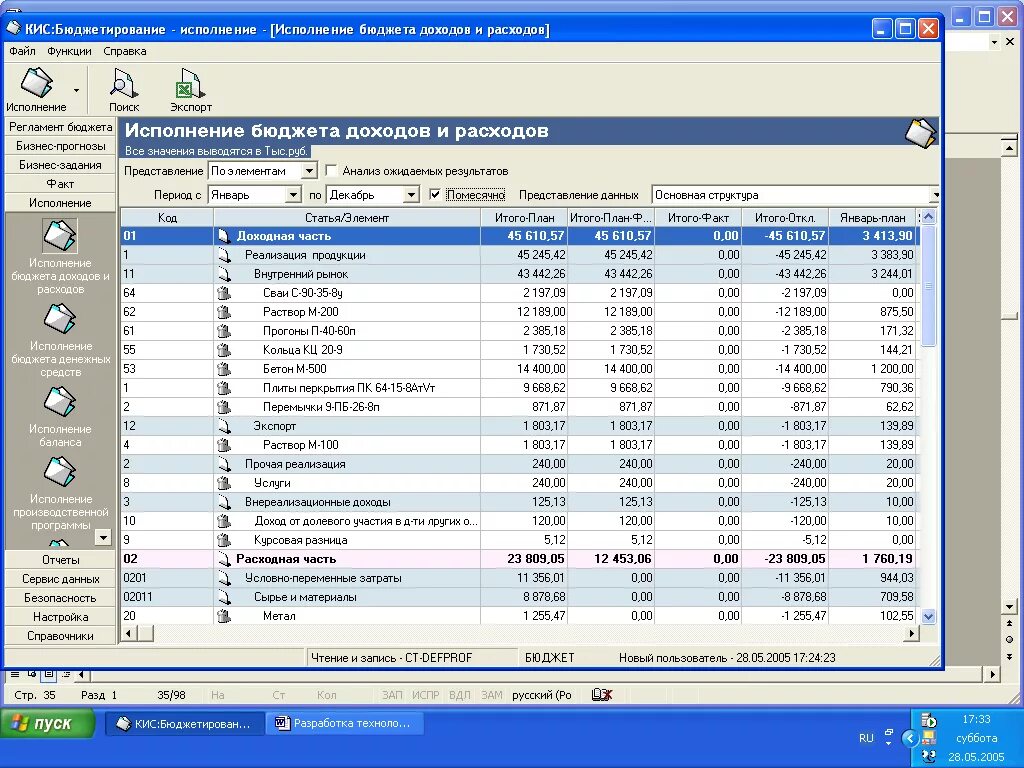This screenshot has height=768, width=1024.
Task: Select the Сырье и материалы row
Action: [520, 597]
